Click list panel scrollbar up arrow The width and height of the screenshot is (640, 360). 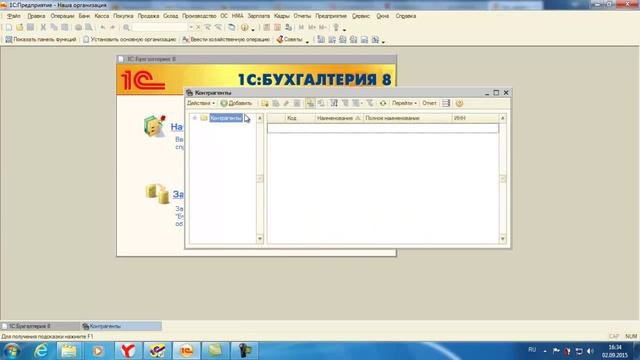[503, 118]
